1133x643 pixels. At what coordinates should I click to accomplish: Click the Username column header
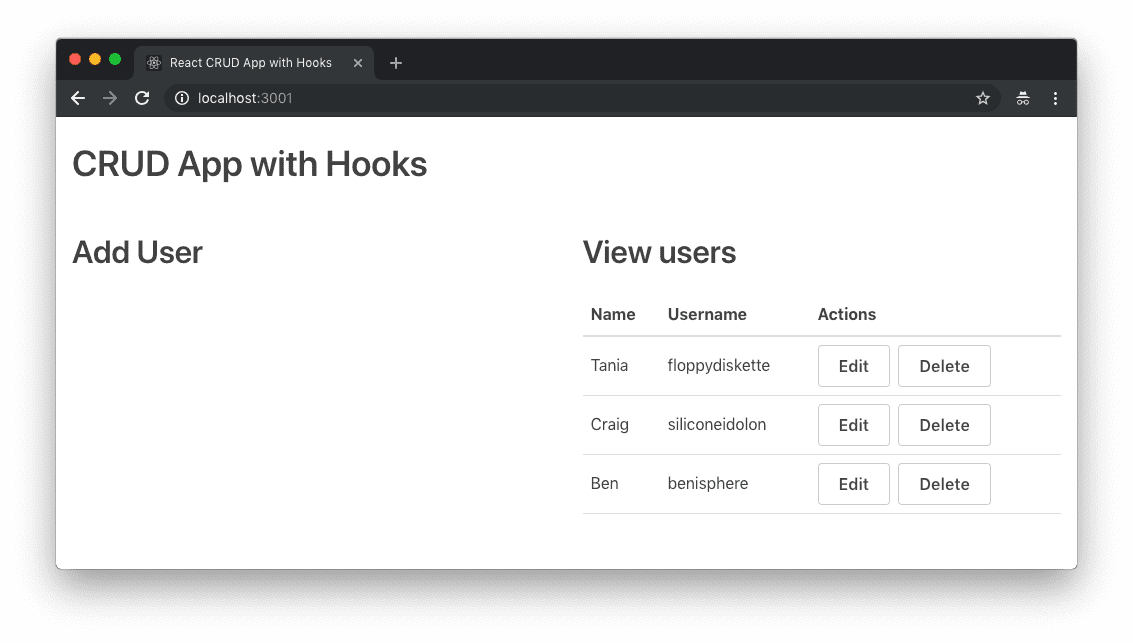(707, 314)
